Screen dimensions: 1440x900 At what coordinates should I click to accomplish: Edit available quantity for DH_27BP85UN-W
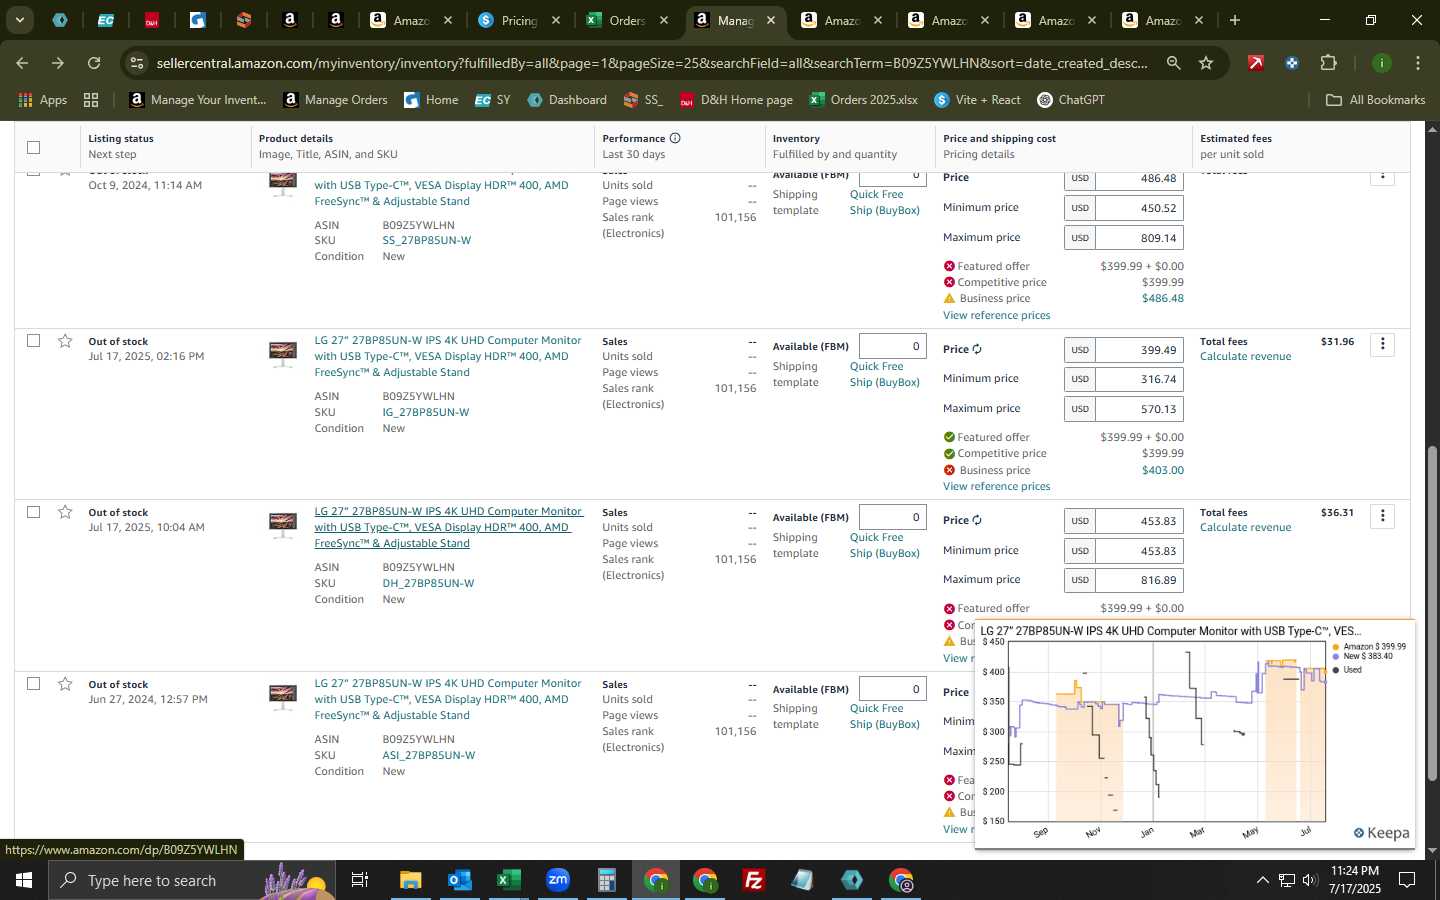[x=892, y=517]
